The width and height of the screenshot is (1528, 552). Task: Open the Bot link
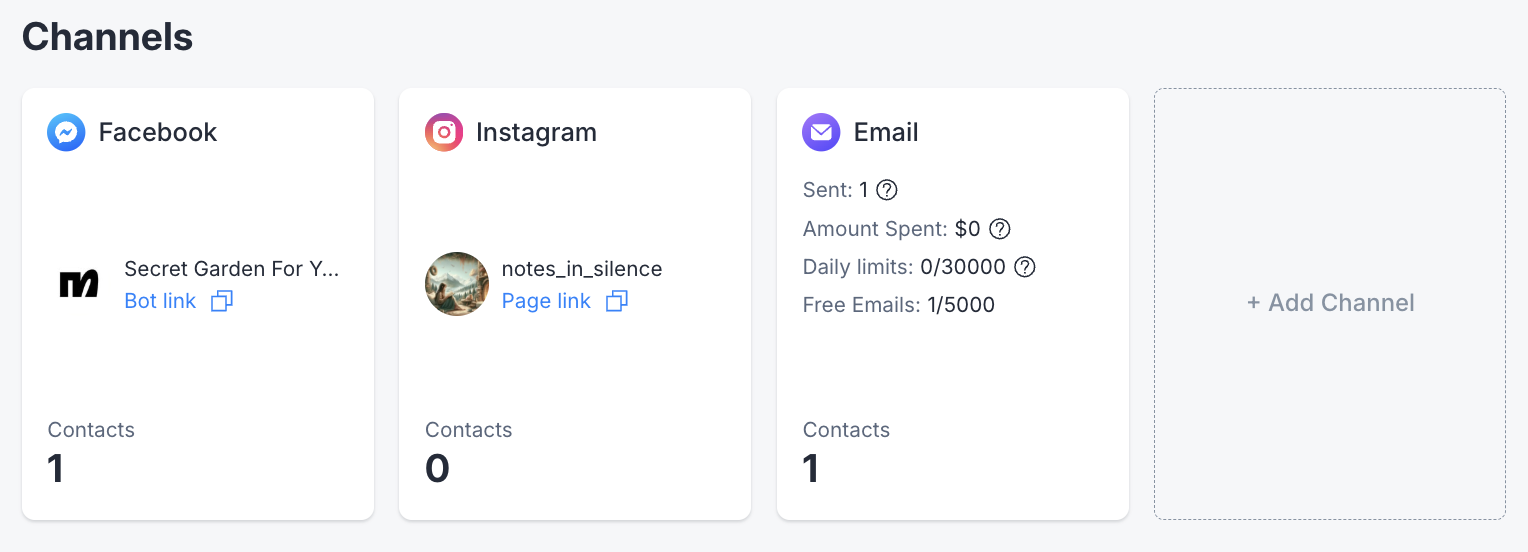coord(160,301)
